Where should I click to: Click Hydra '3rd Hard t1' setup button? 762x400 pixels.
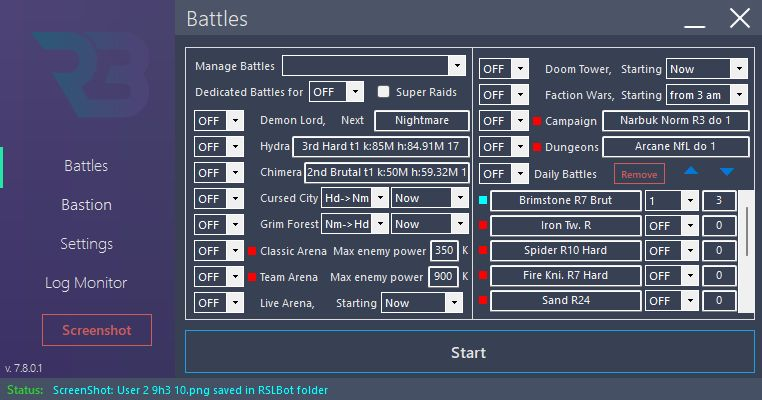click(x=381, y=146)
